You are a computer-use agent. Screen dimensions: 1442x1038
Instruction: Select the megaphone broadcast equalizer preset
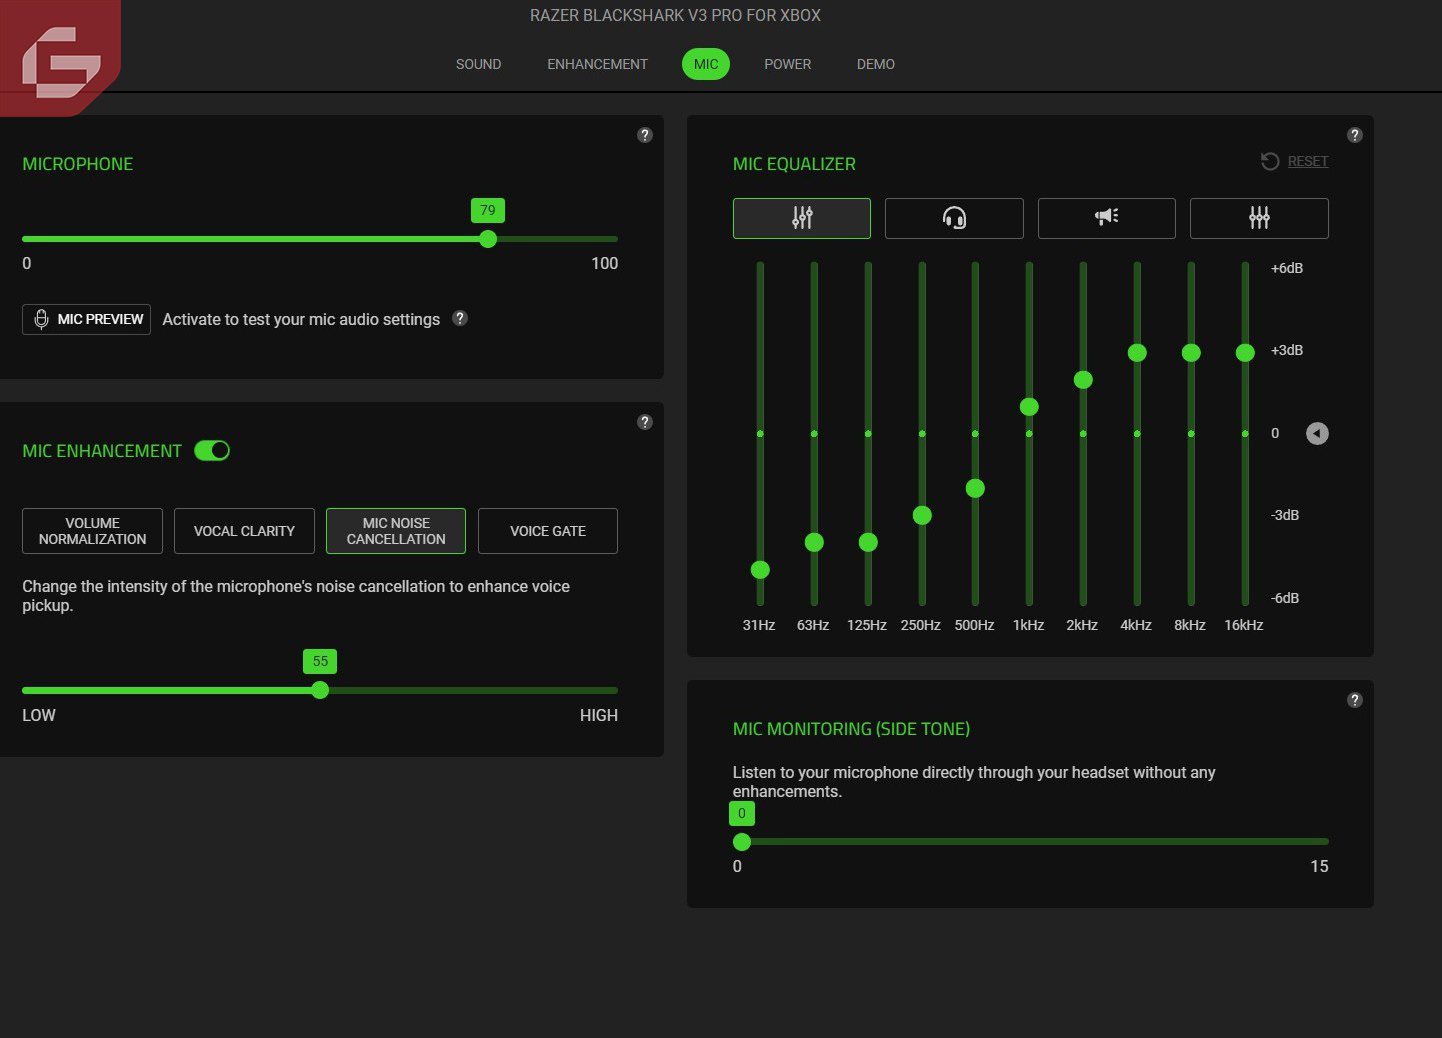[x=1107, y=218]
